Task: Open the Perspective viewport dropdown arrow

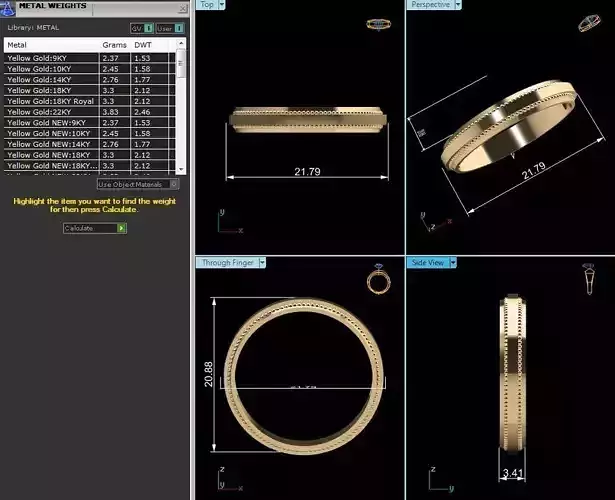Action: (x=458, y=4)
